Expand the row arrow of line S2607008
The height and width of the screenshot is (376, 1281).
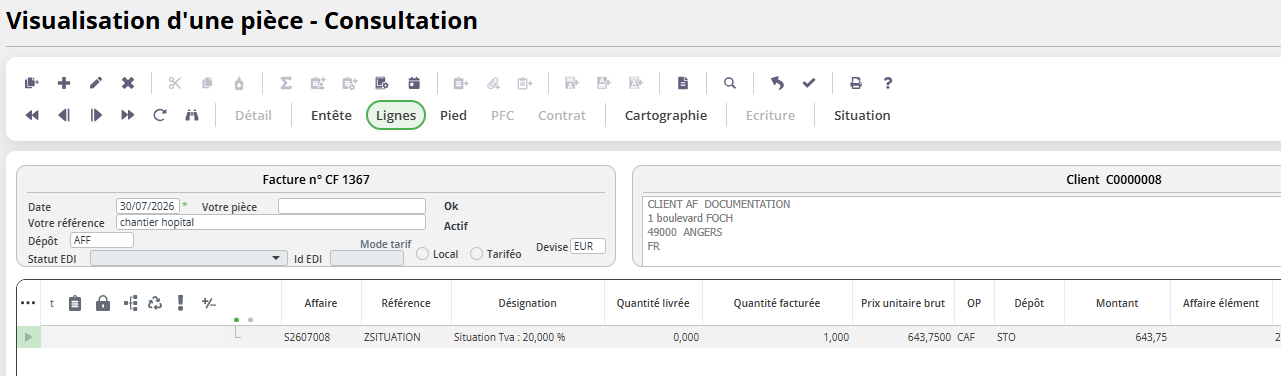tap(28, 337)
